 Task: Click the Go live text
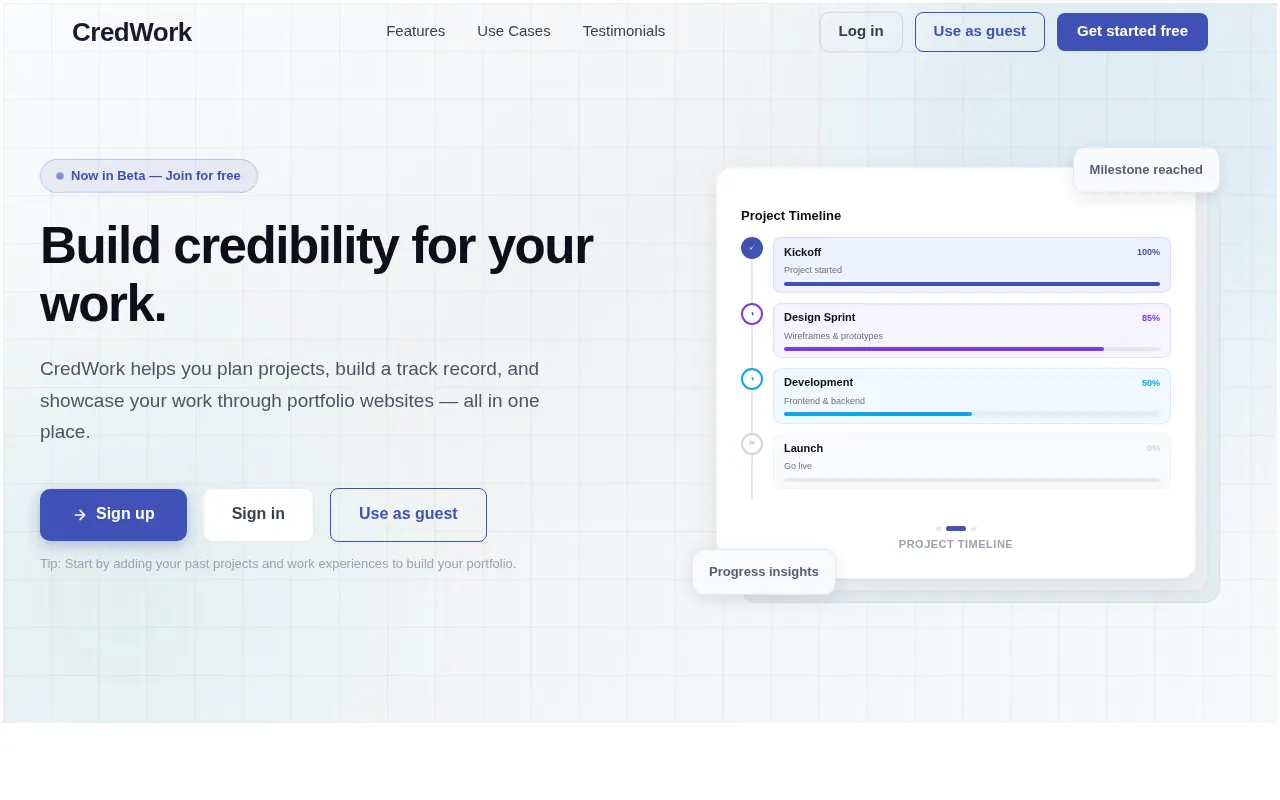coord(798,466)
